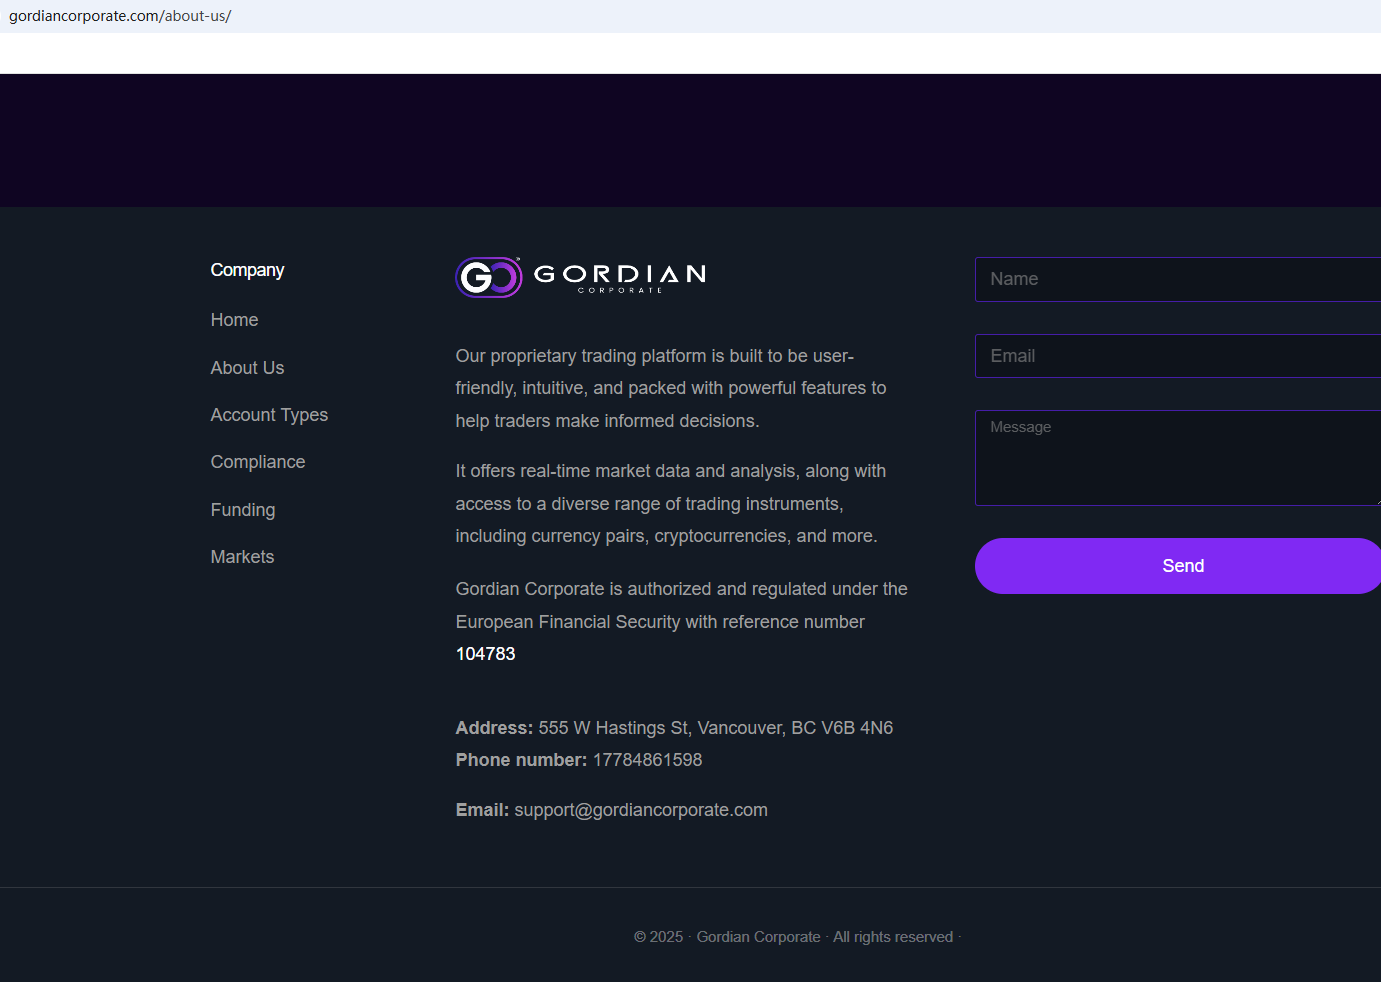The height and width of the screenshot is (982, 1381).
Task: Open the Account Types link
Action: (269, 415)
